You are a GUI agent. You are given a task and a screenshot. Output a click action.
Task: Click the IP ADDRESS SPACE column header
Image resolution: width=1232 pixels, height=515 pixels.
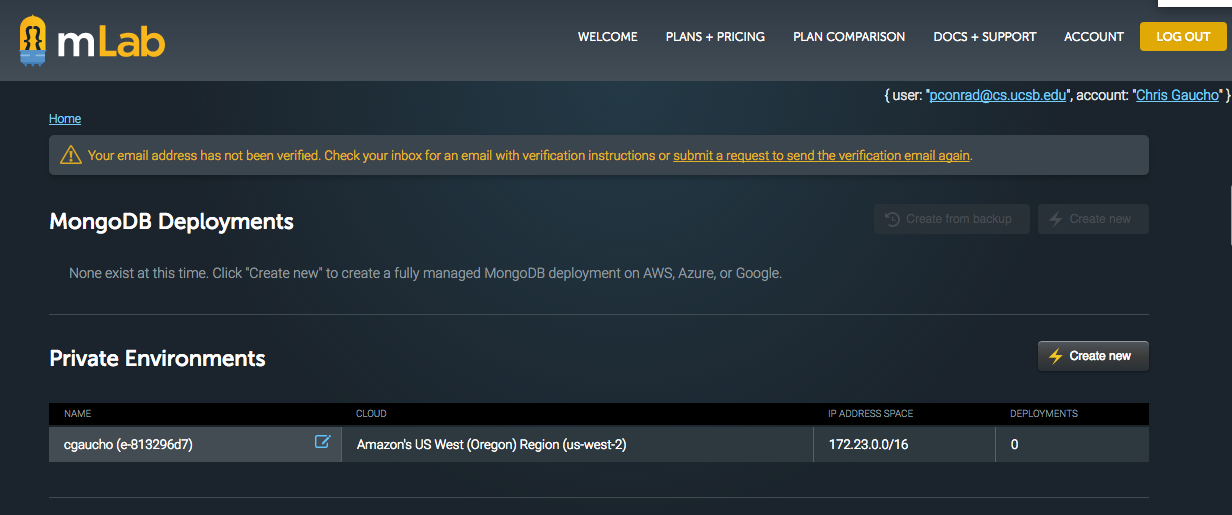coord(871,414)
